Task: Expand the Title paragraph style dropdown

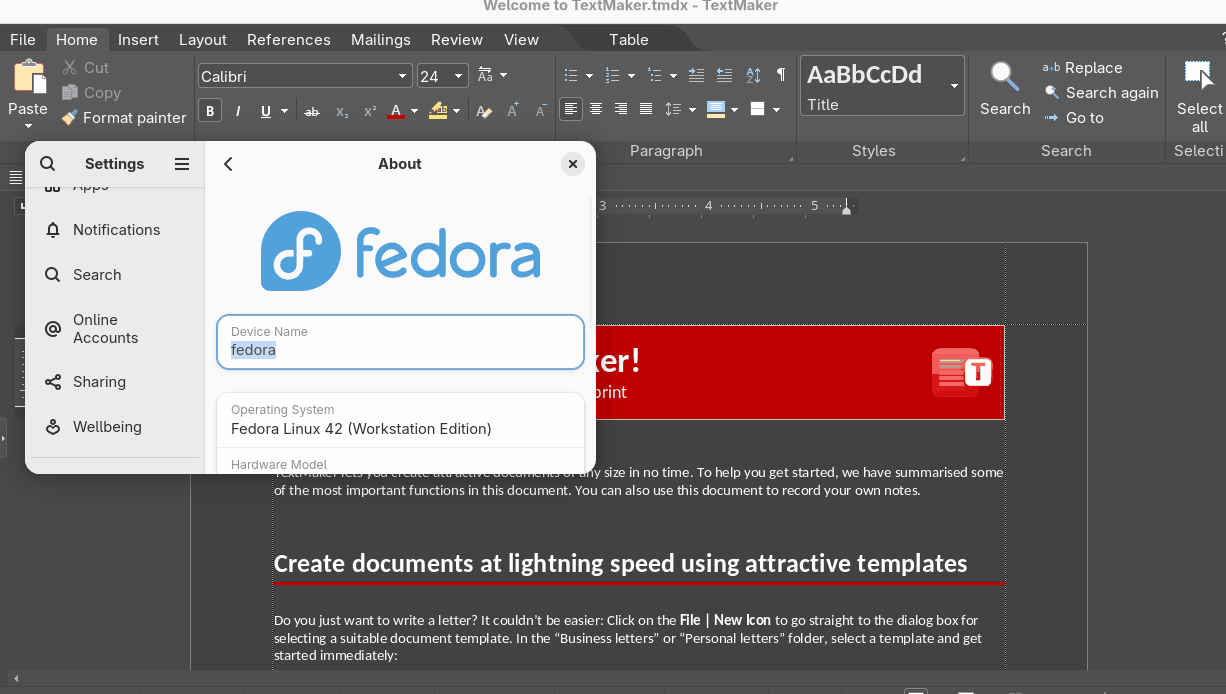Action: coord(954,86)
